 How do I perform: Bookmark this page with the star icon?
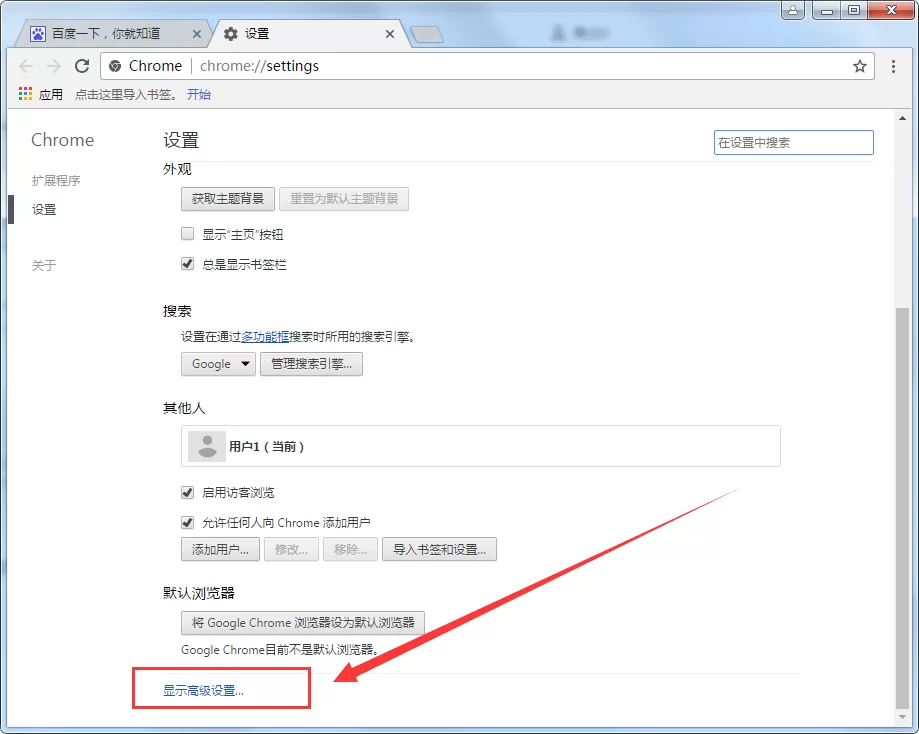(859, 66)
